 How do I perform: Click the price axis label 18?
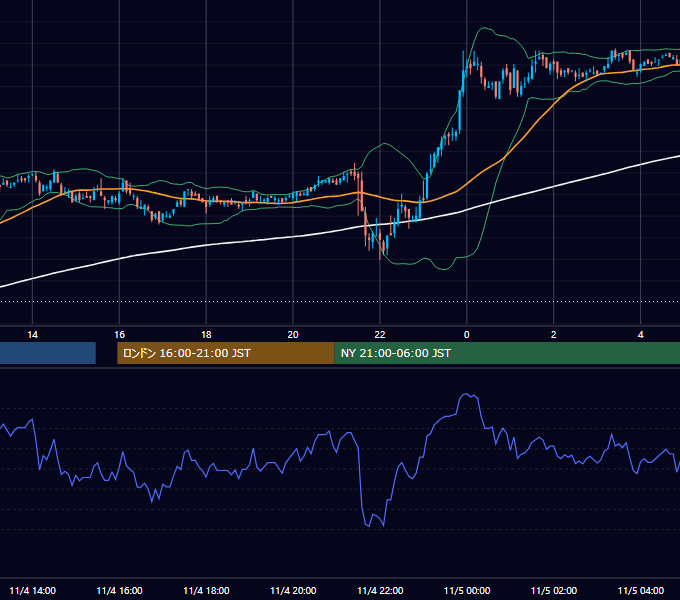pos(206,334)
